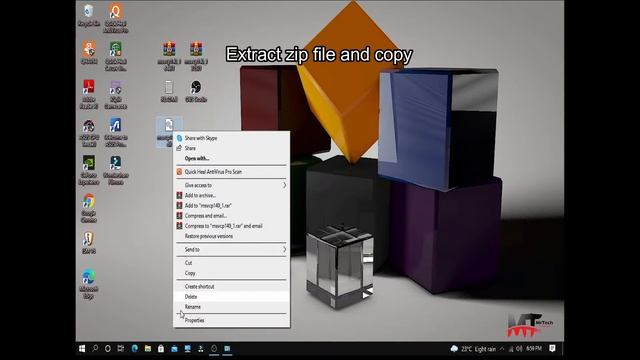
Task: Open taskbar Search magnifier
Action: [x=95, y=349]
